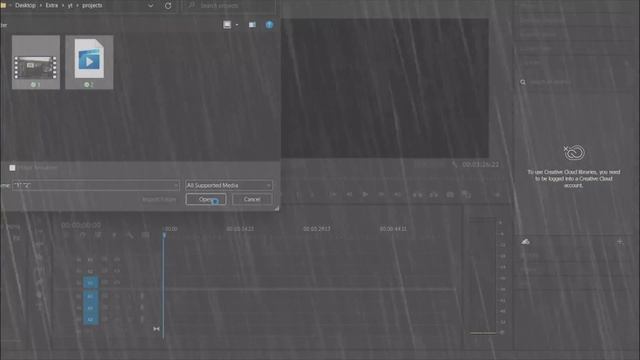
Task: Go to the yt folder in the breadcrumb
Action: tap(70, 6)
